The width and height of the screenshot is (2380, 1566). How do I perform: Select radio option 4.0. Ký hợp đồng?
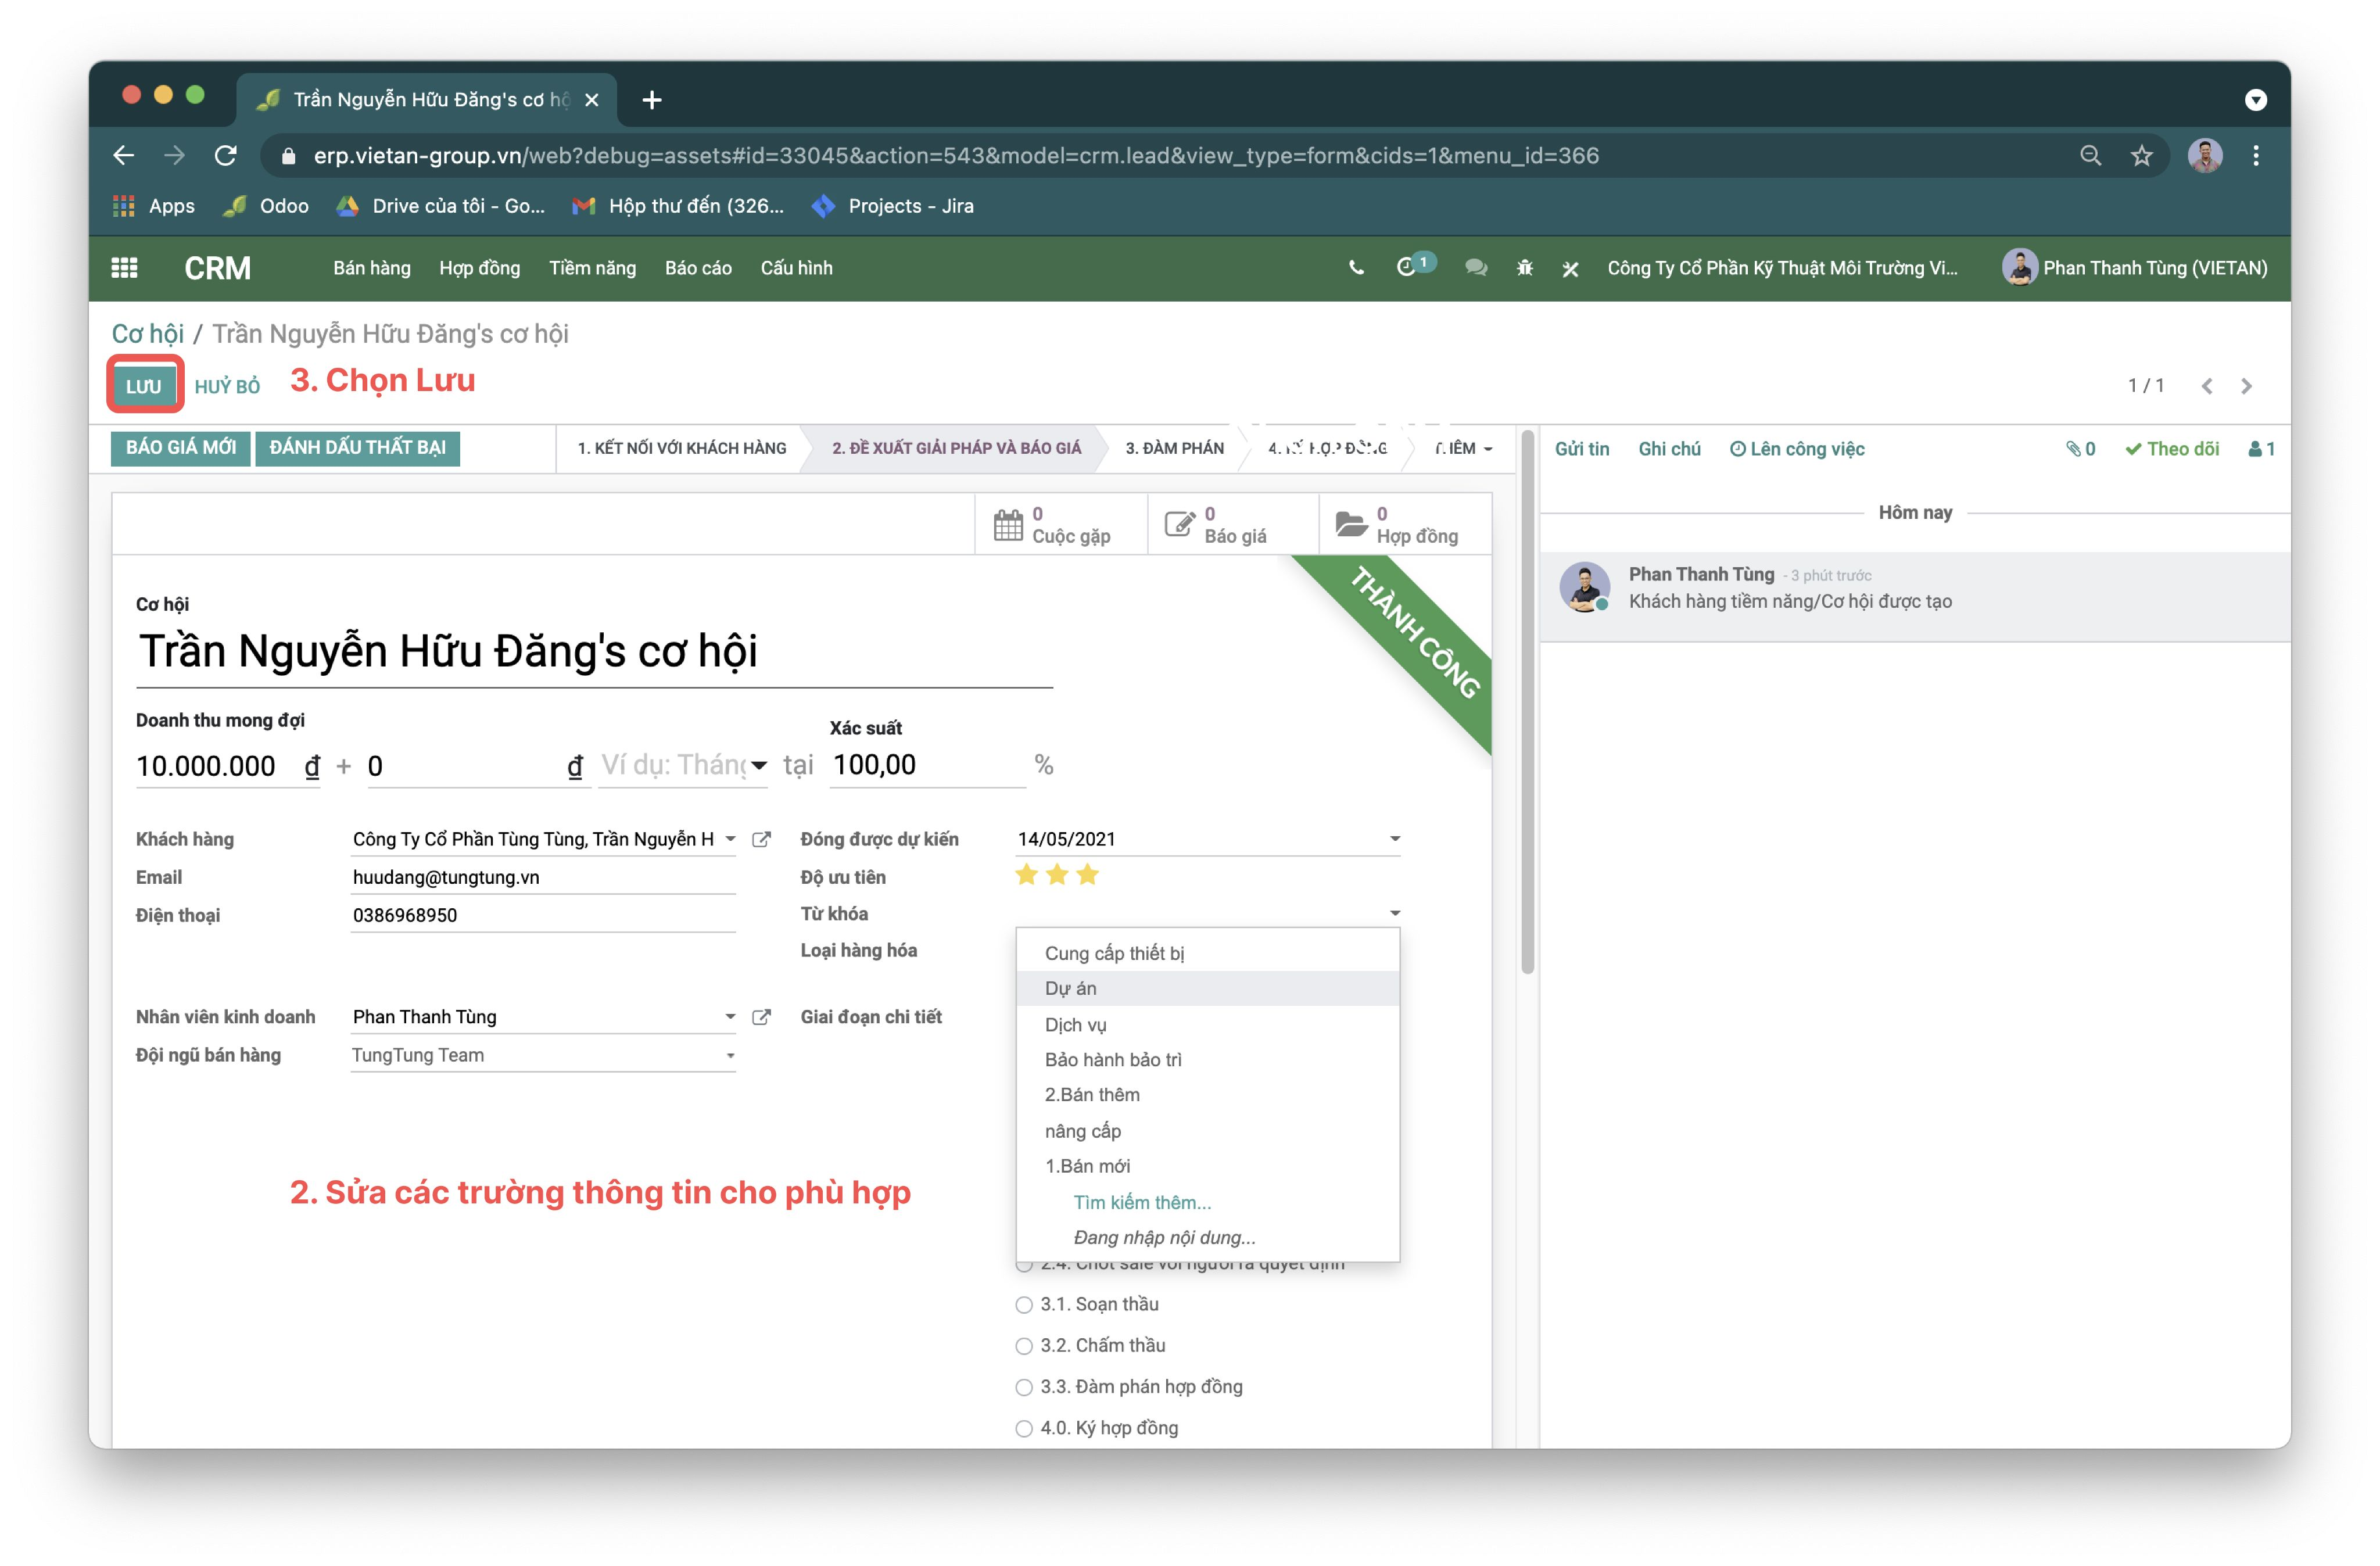[x=1024, y=1429]
